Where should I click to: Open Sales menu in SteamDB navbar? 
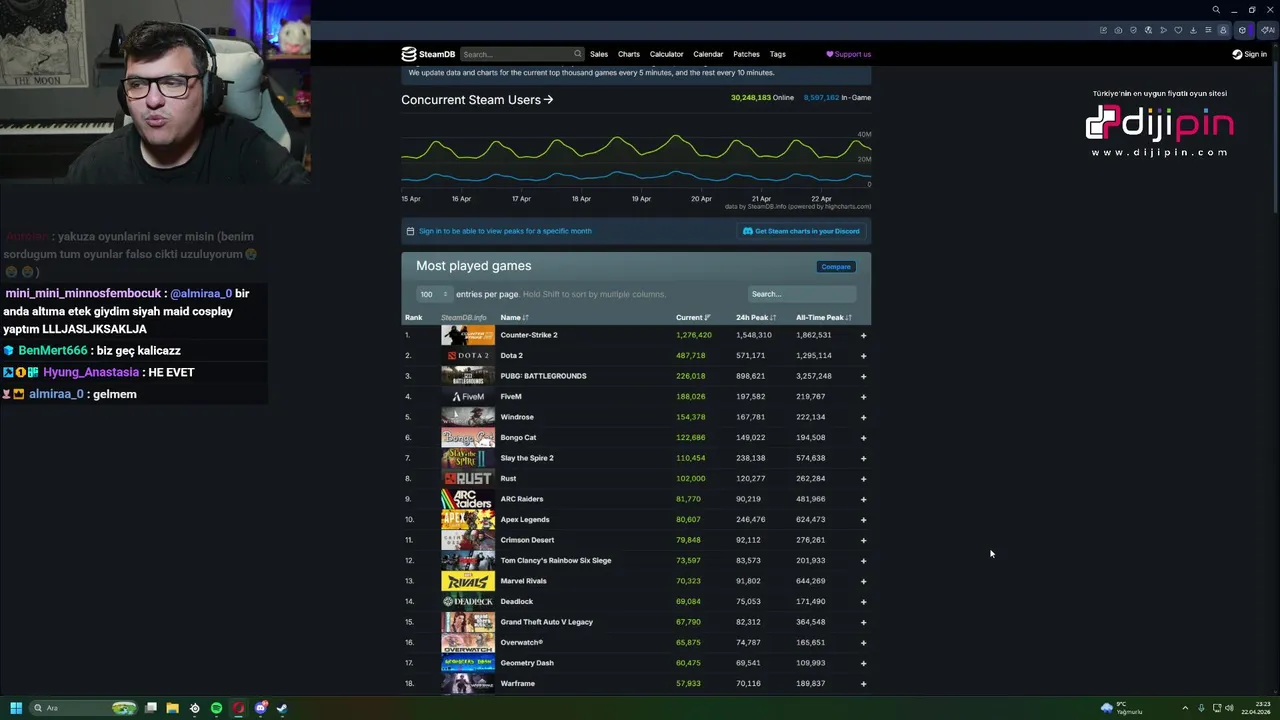coord(599,54)
